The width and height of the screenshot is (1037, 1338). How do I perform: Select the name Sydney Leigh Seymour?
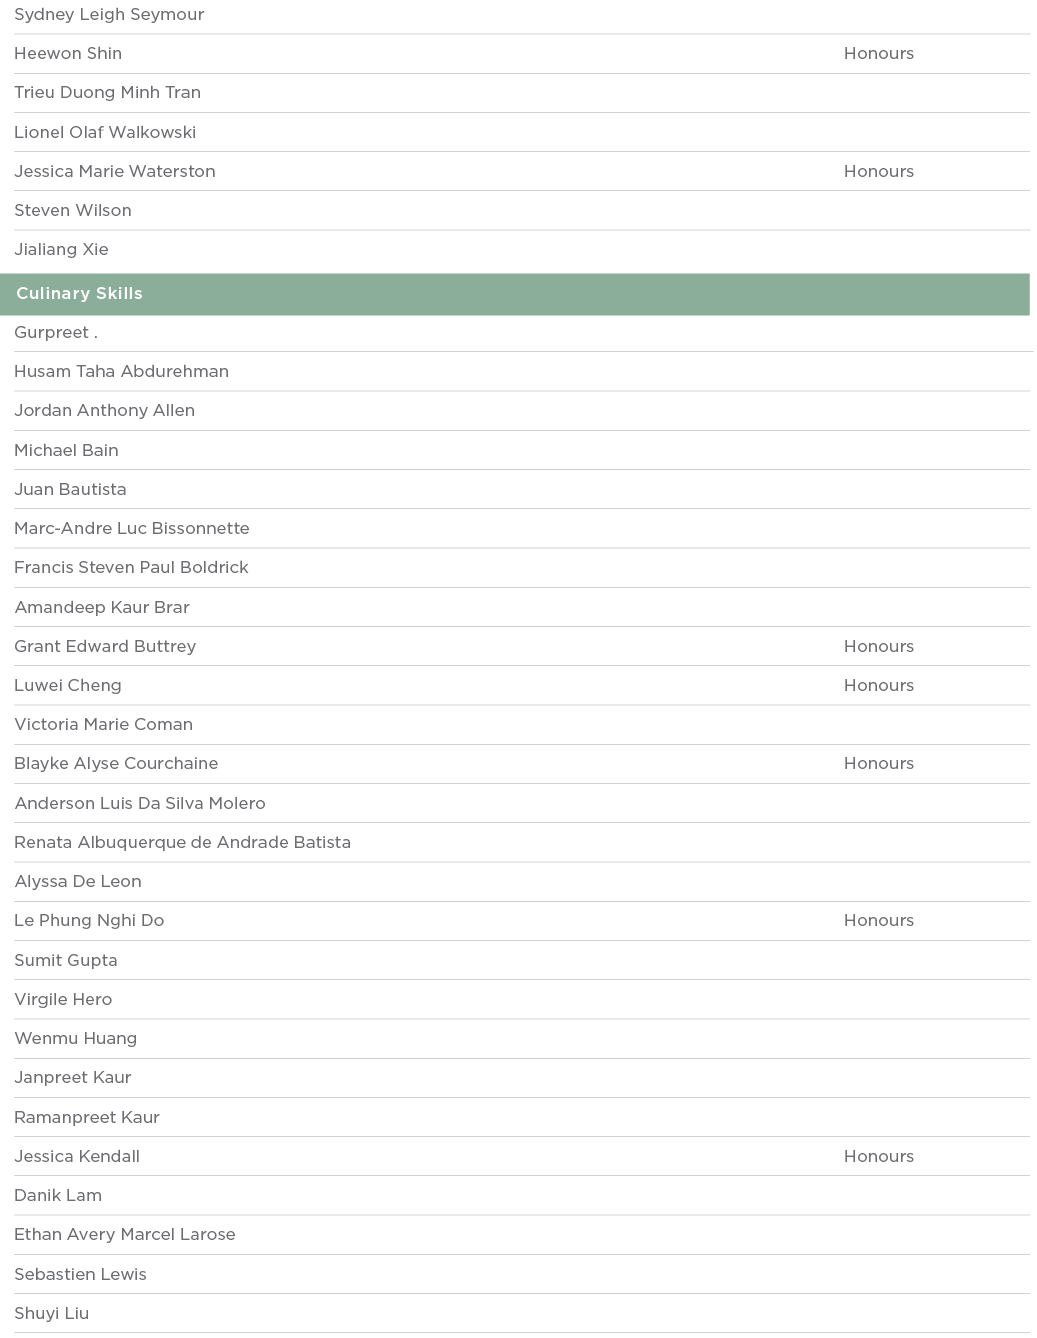tap(109, 15)
